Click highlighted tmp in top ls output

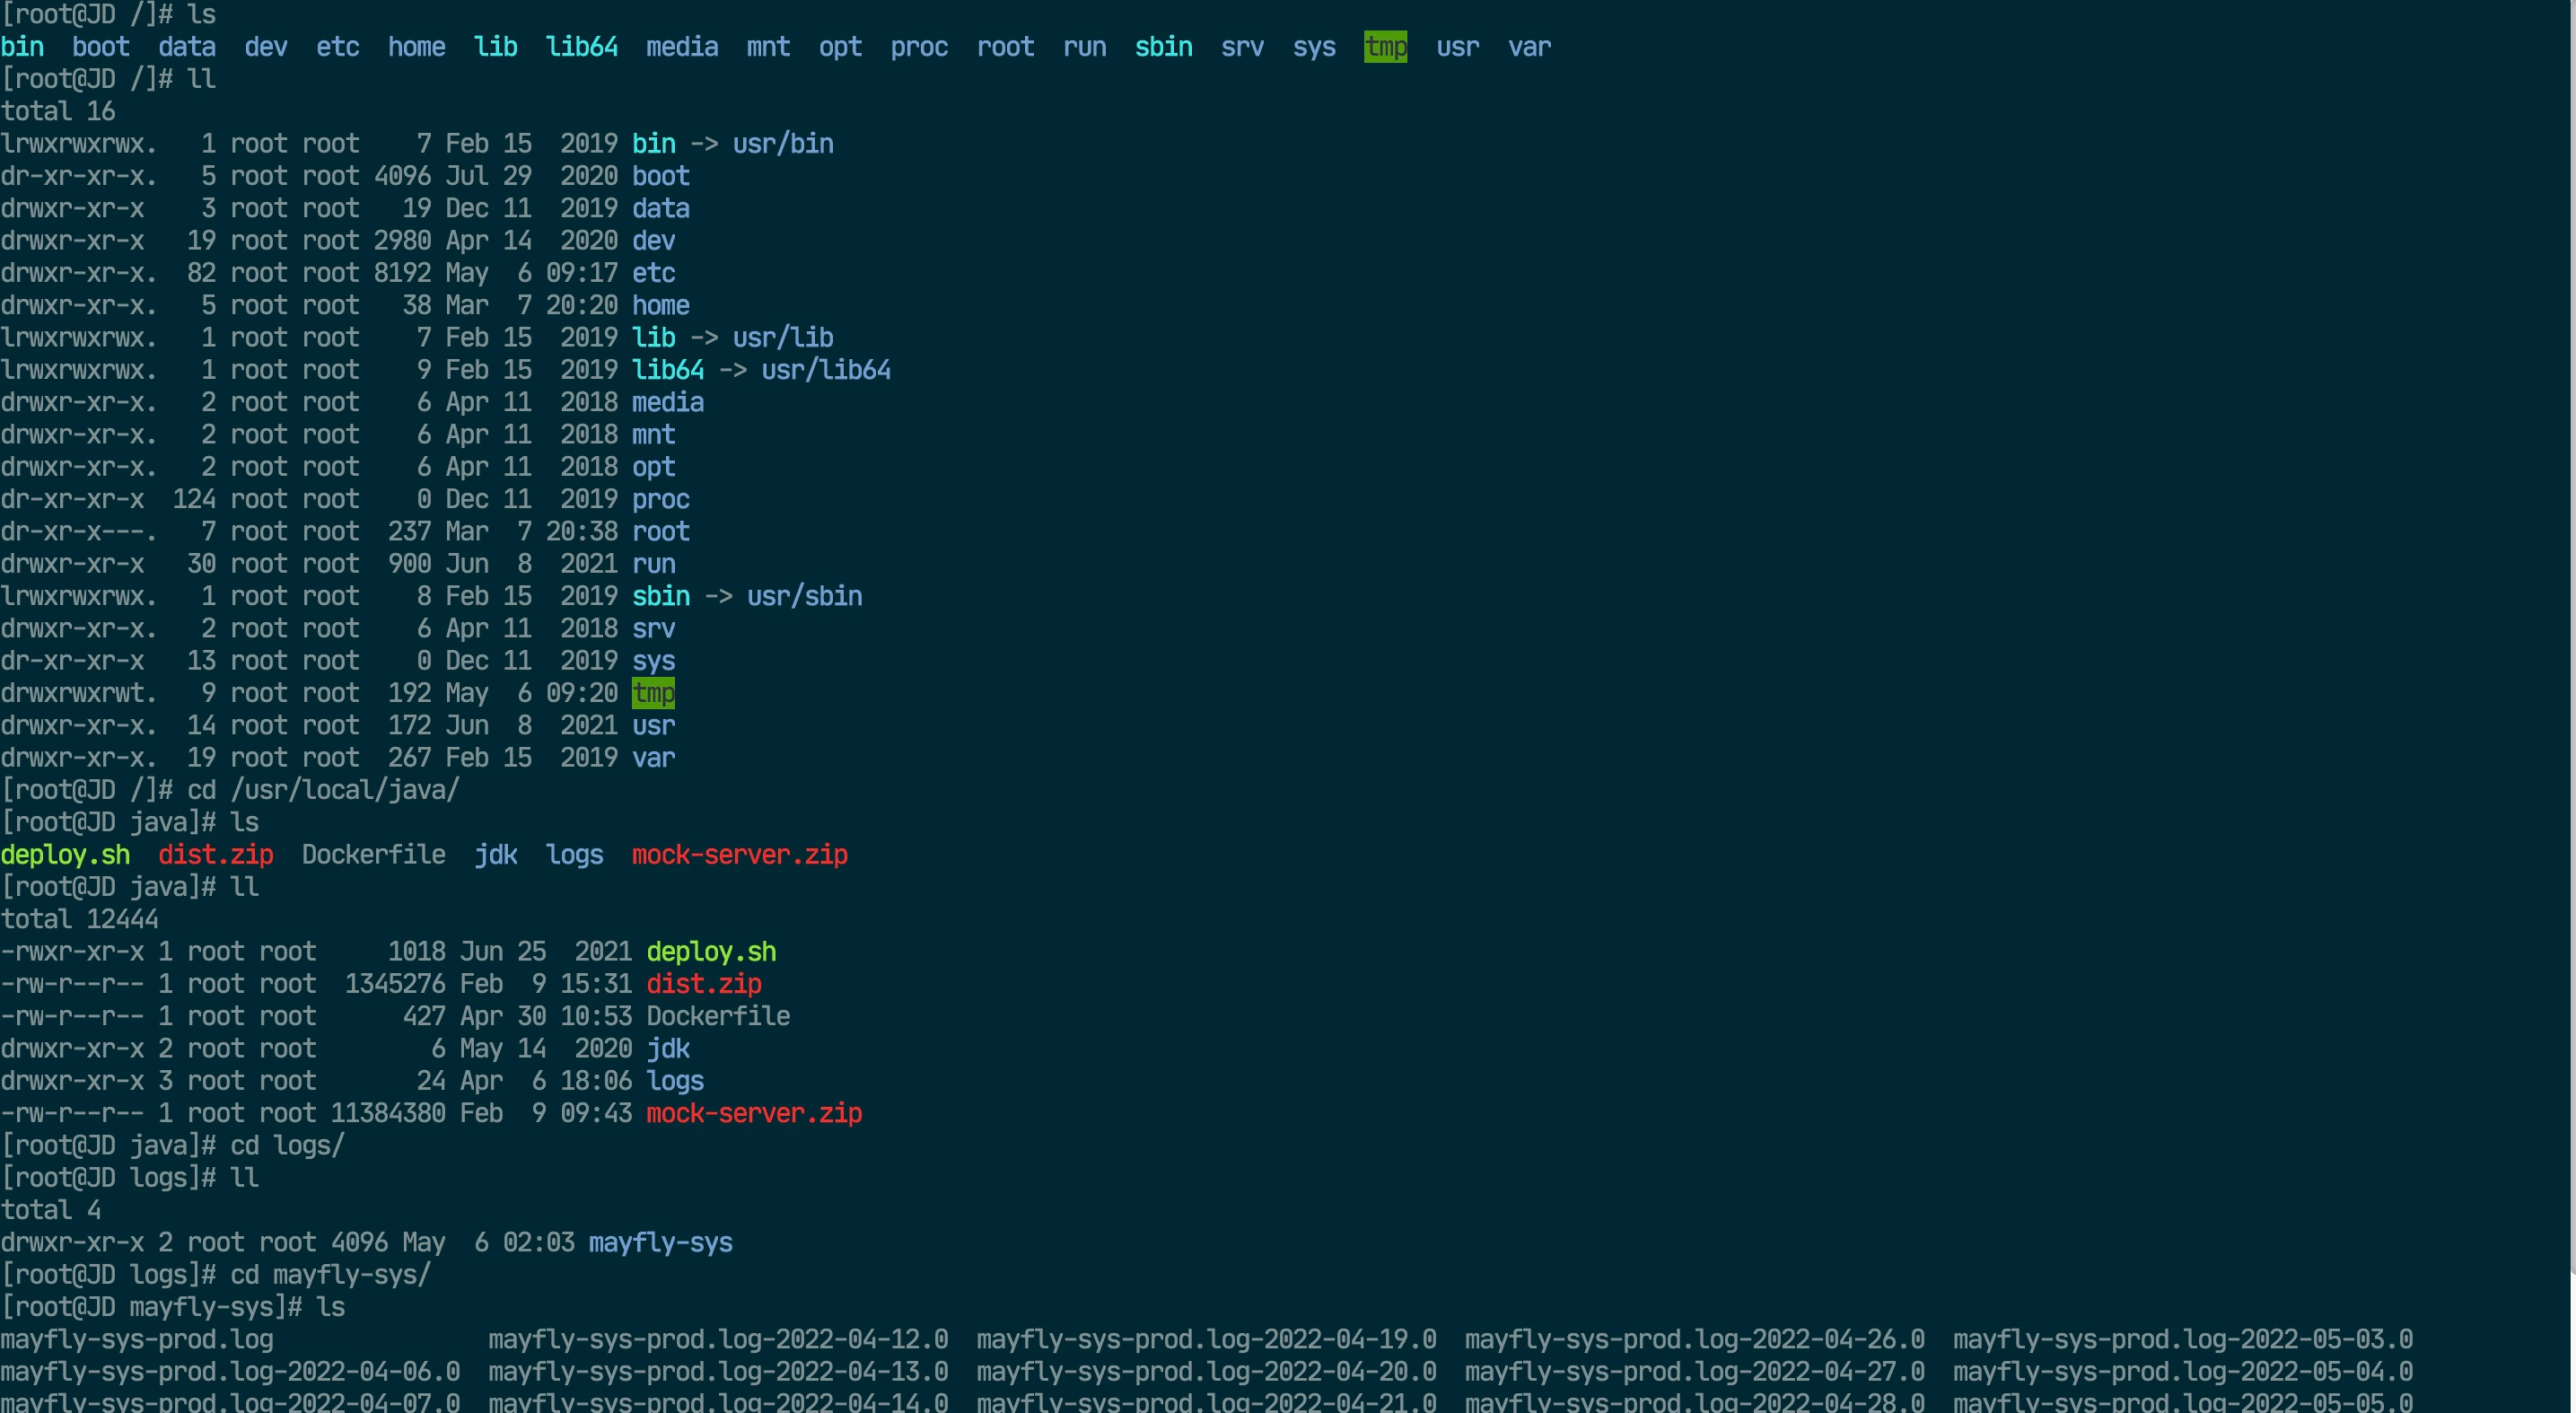1385,47
